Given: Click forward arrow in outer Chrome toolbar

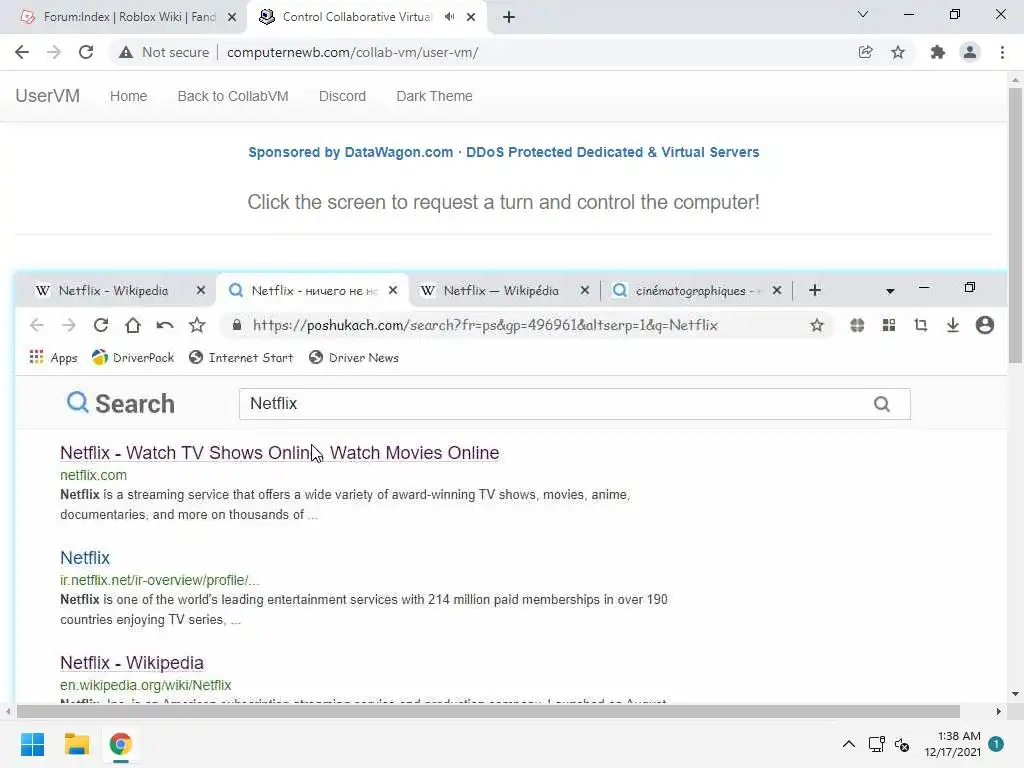Looking at the screenshot, I should coord(54,52).
